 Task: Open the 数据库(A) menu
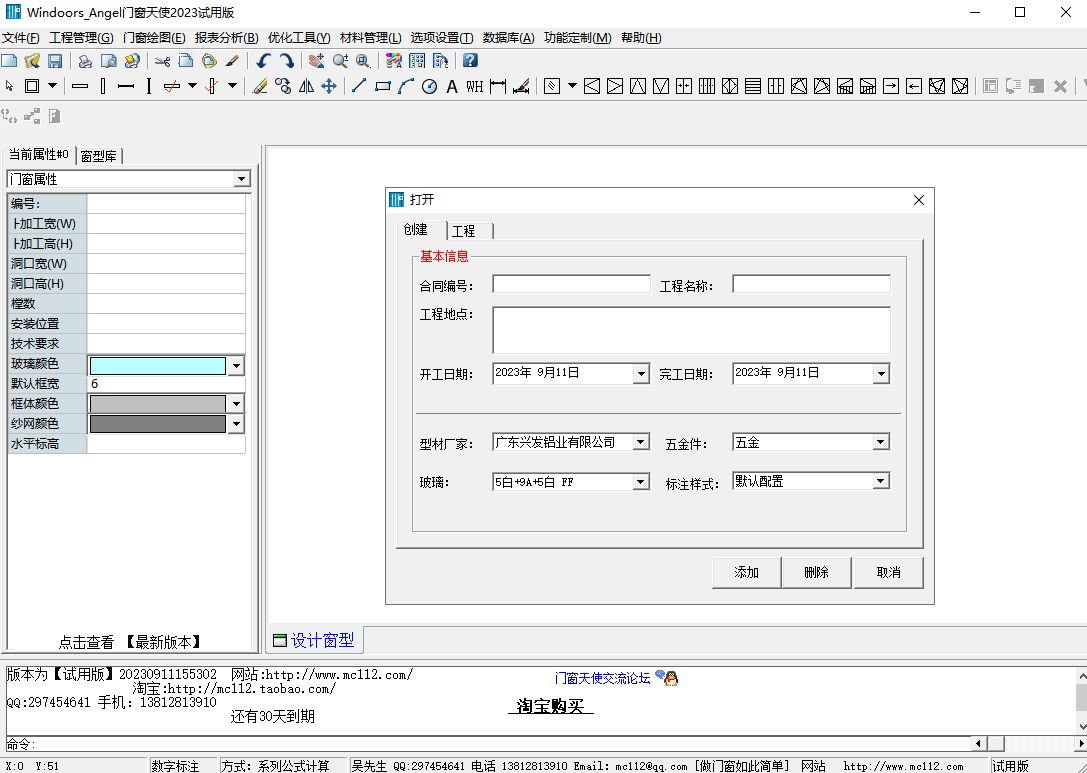(509, 38)
